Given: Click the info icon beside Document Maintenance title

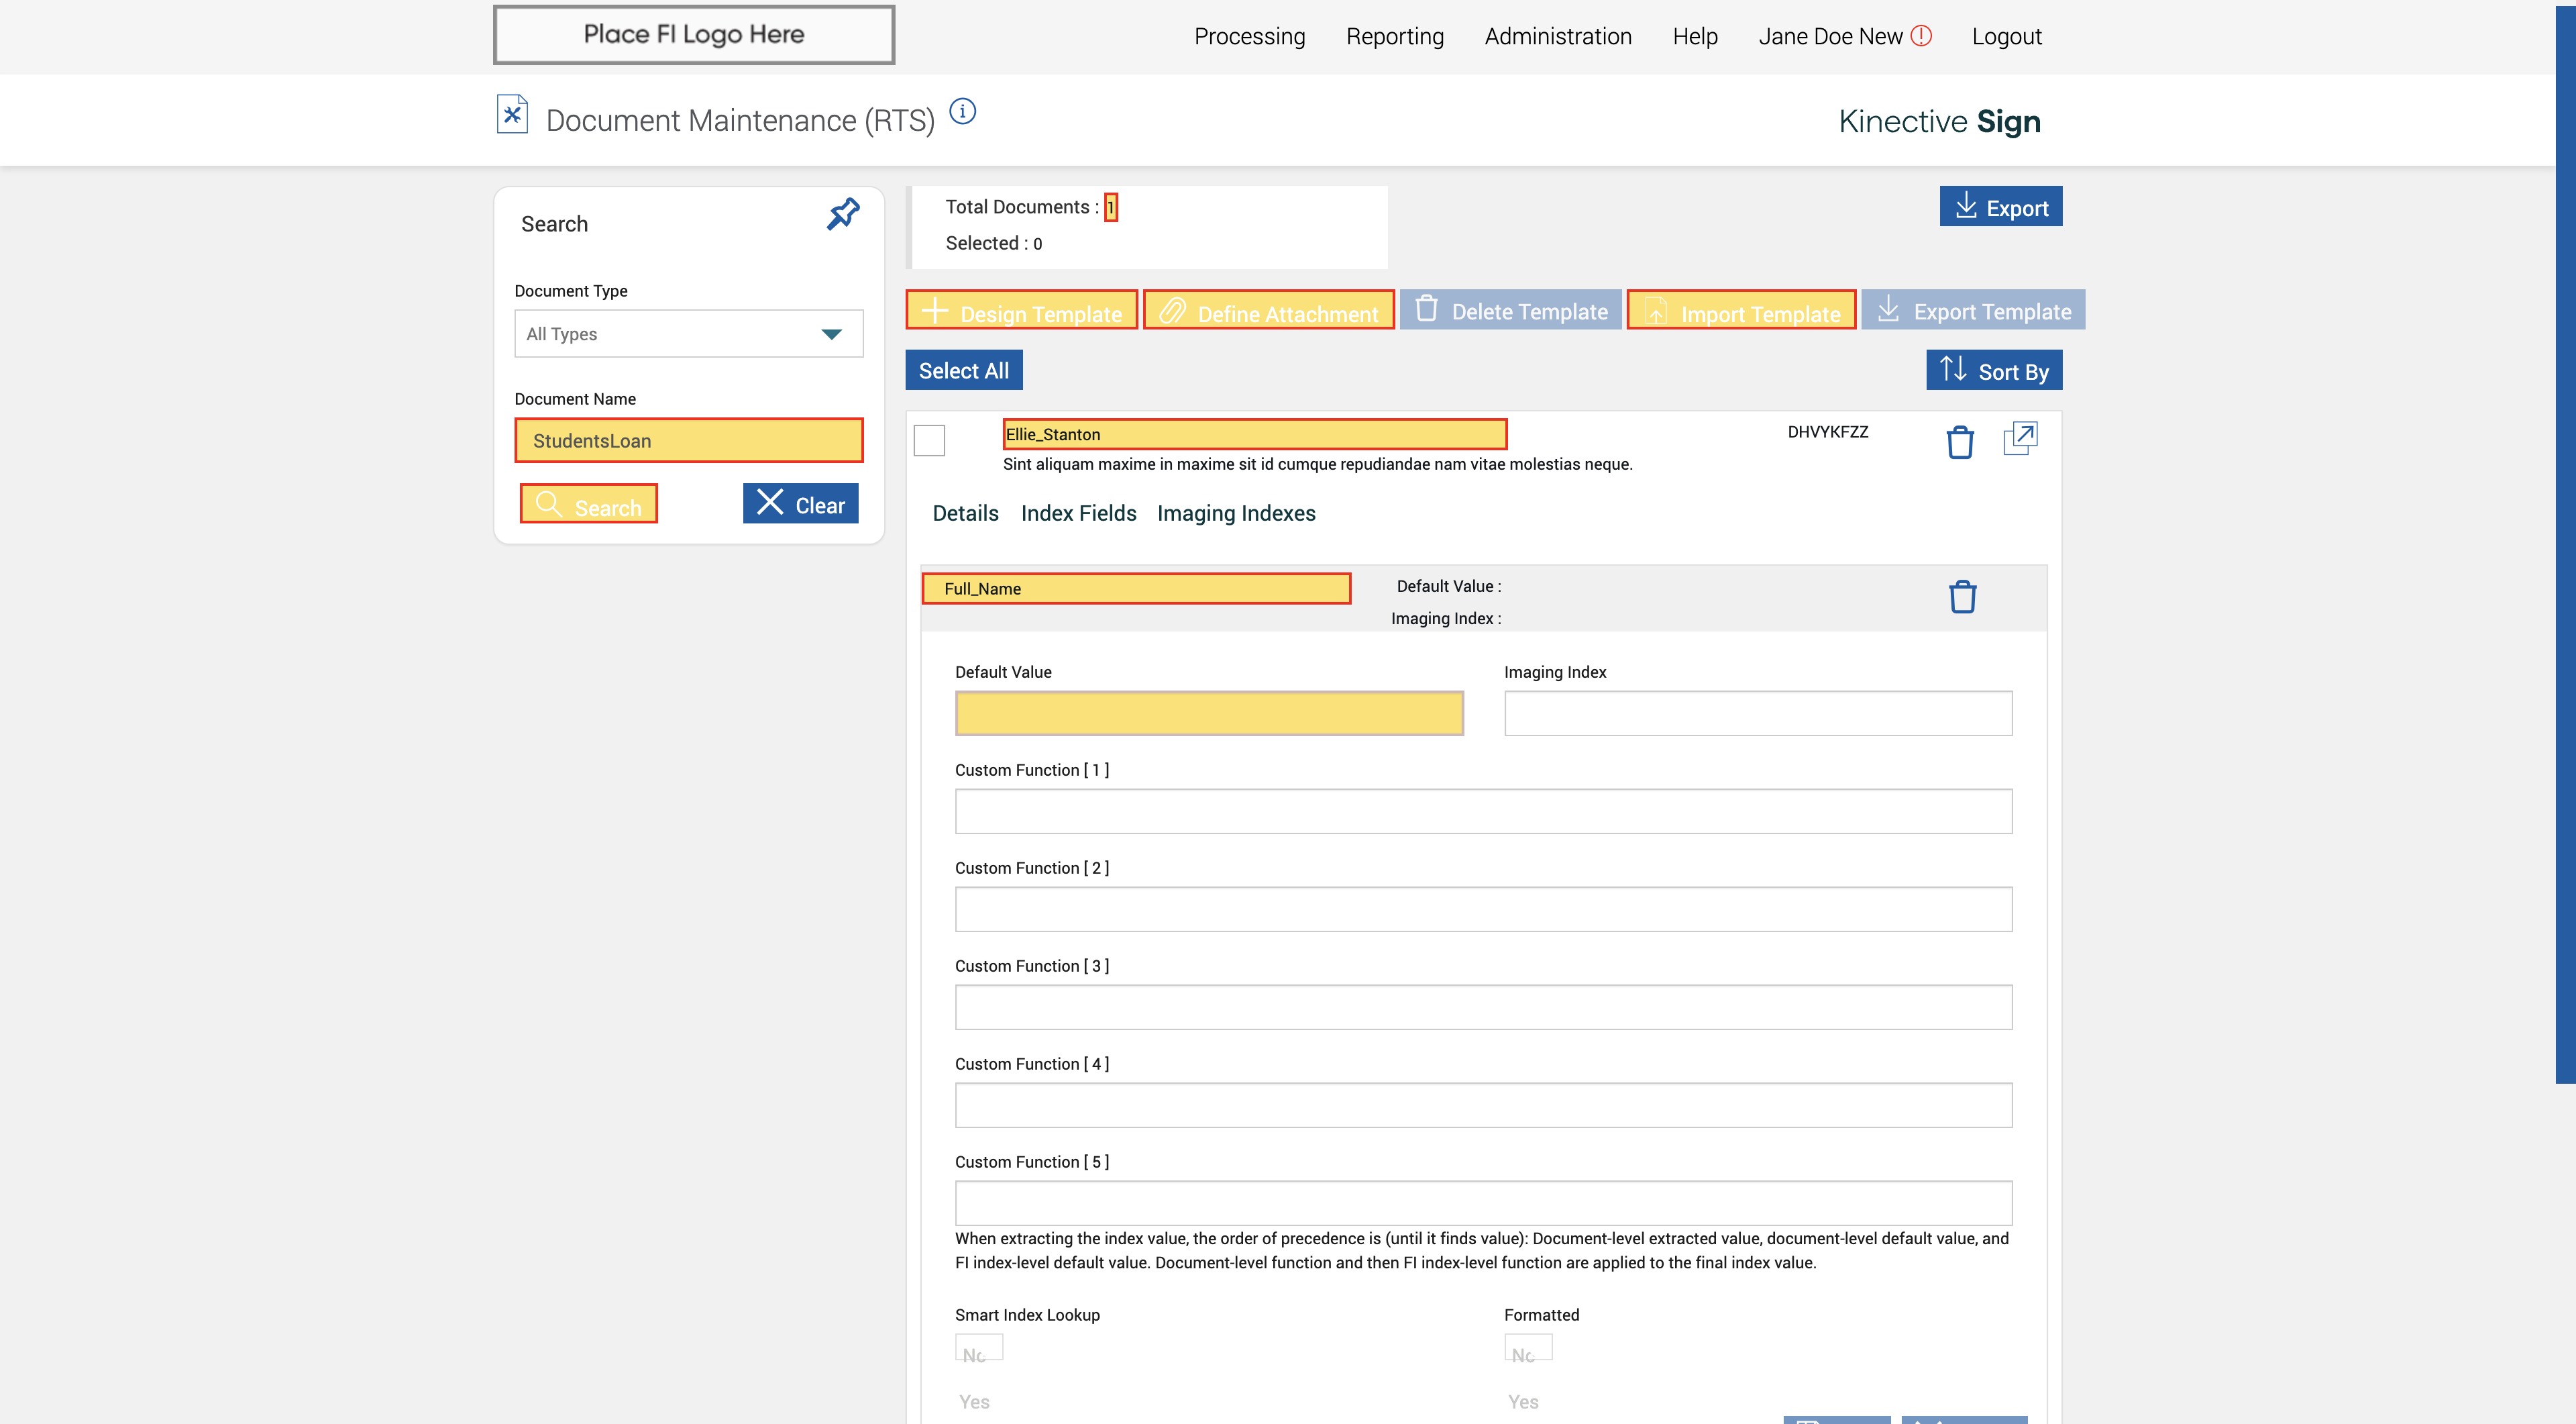Looking at the screenshot, I should click(962, 111).
